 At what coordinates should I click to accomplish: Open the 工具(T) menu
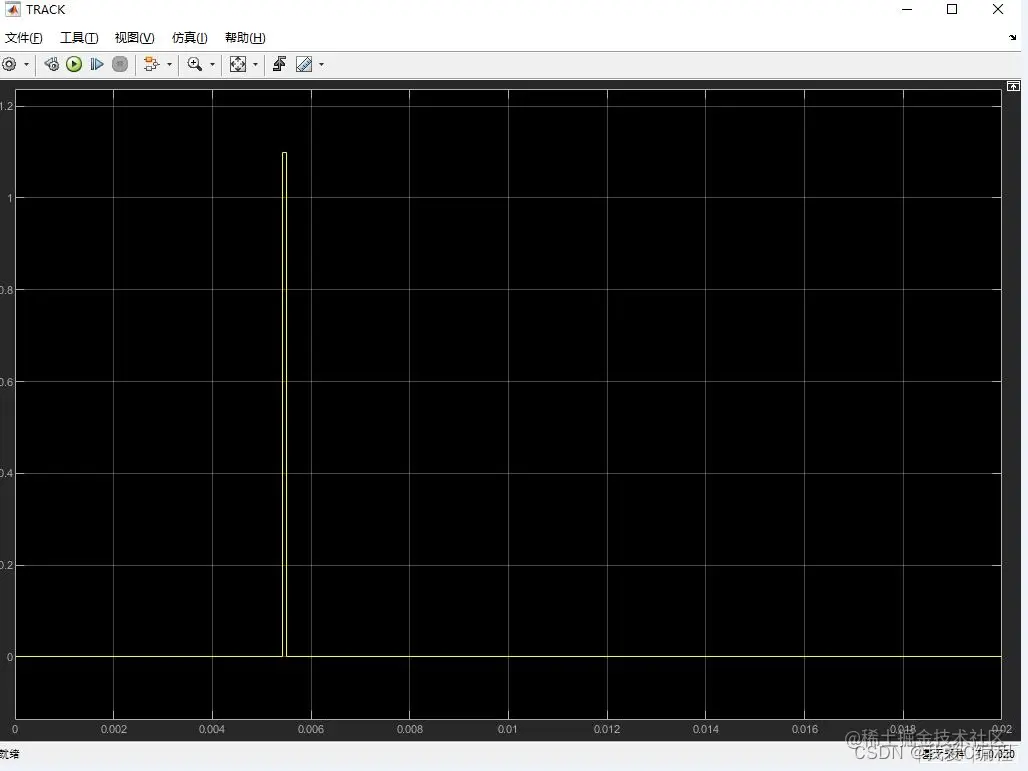79,38
